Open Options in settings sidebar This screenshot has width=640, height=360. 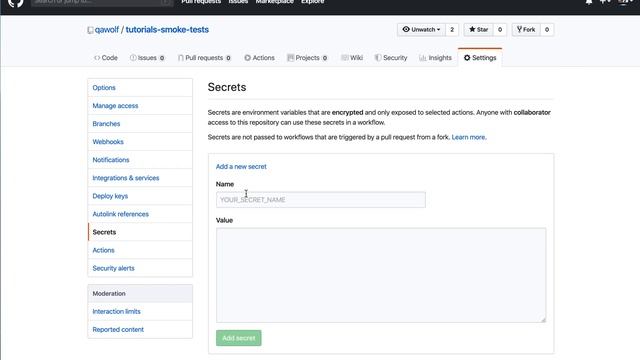click(140, 88)
